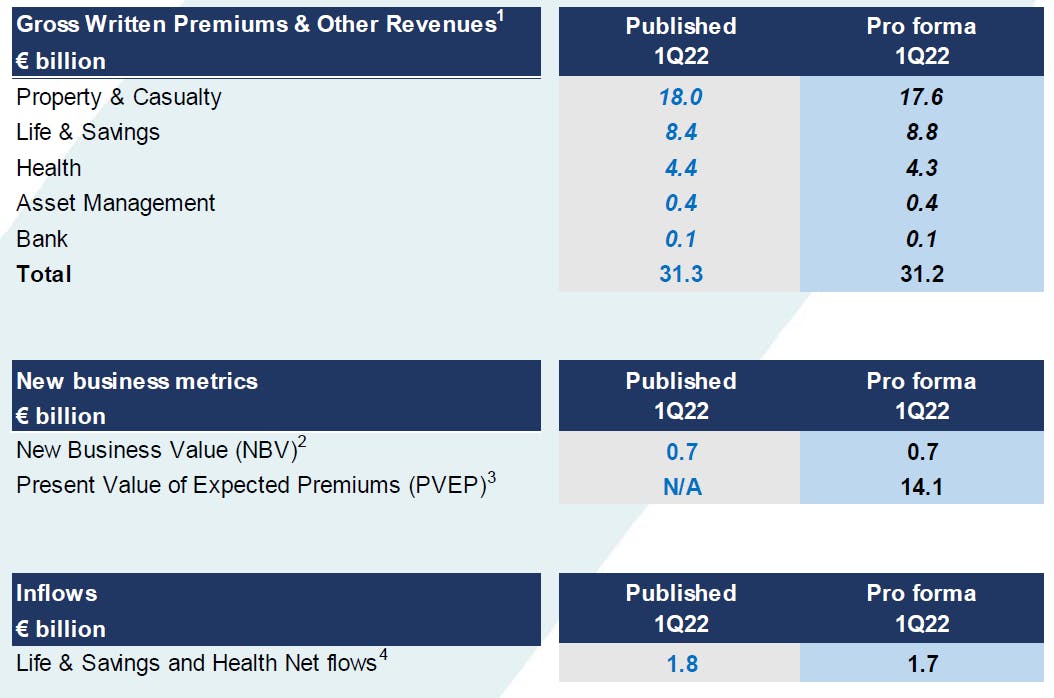Click the Published 4.4 Health value

(681, 167)
